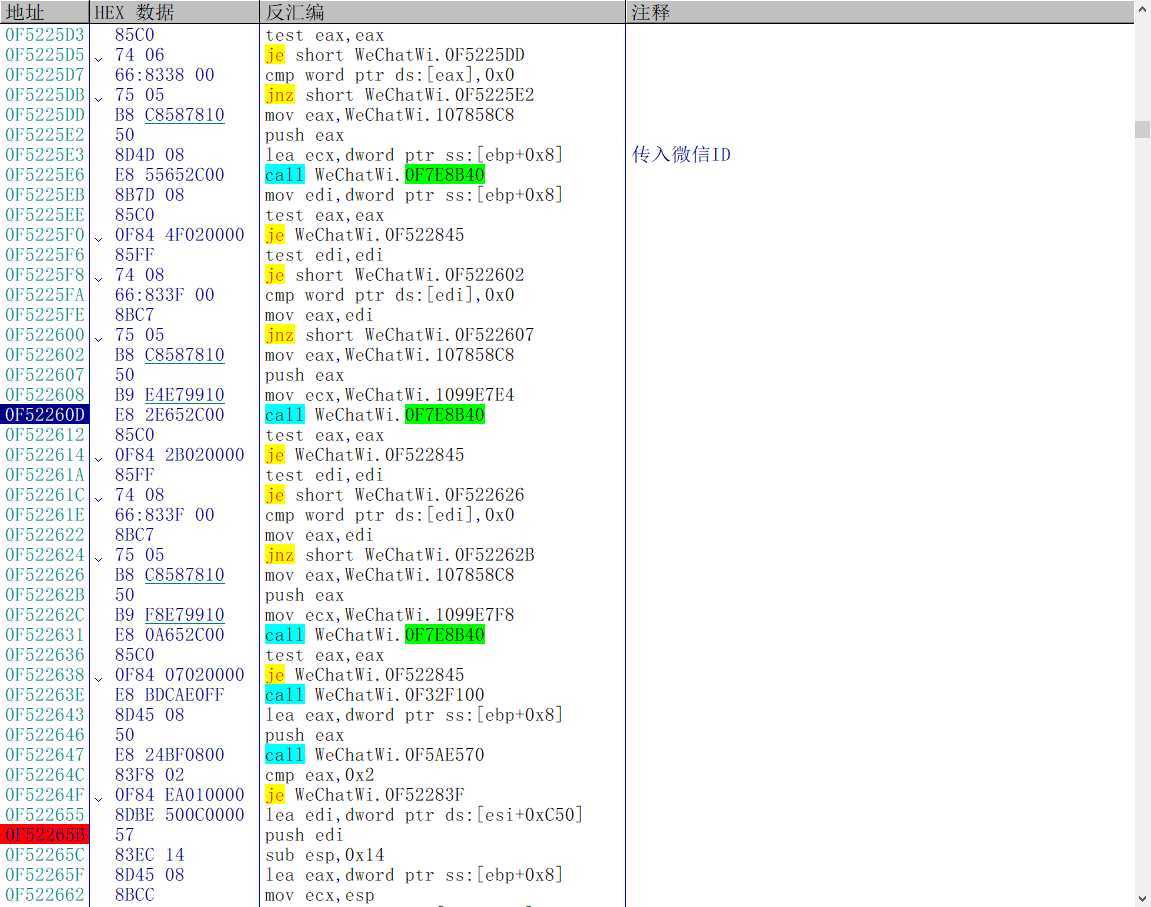Image resolution: width=1151 pixels, height=907 pixels.
Task: Click hex bytes 8DBE 500C0000
Action: point(179,815)
